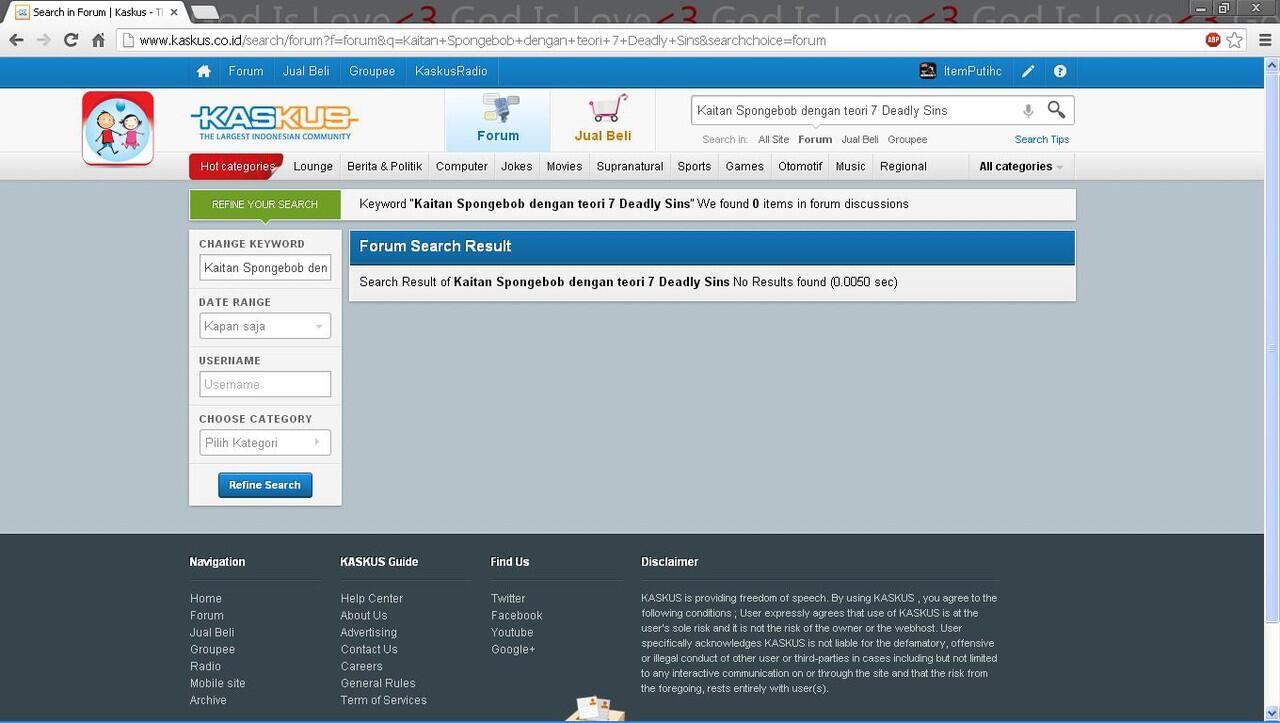This screenshot has width=1280, height=723.
Task: Select the Forum tab with monitor icon
Action: click(497, 120)
